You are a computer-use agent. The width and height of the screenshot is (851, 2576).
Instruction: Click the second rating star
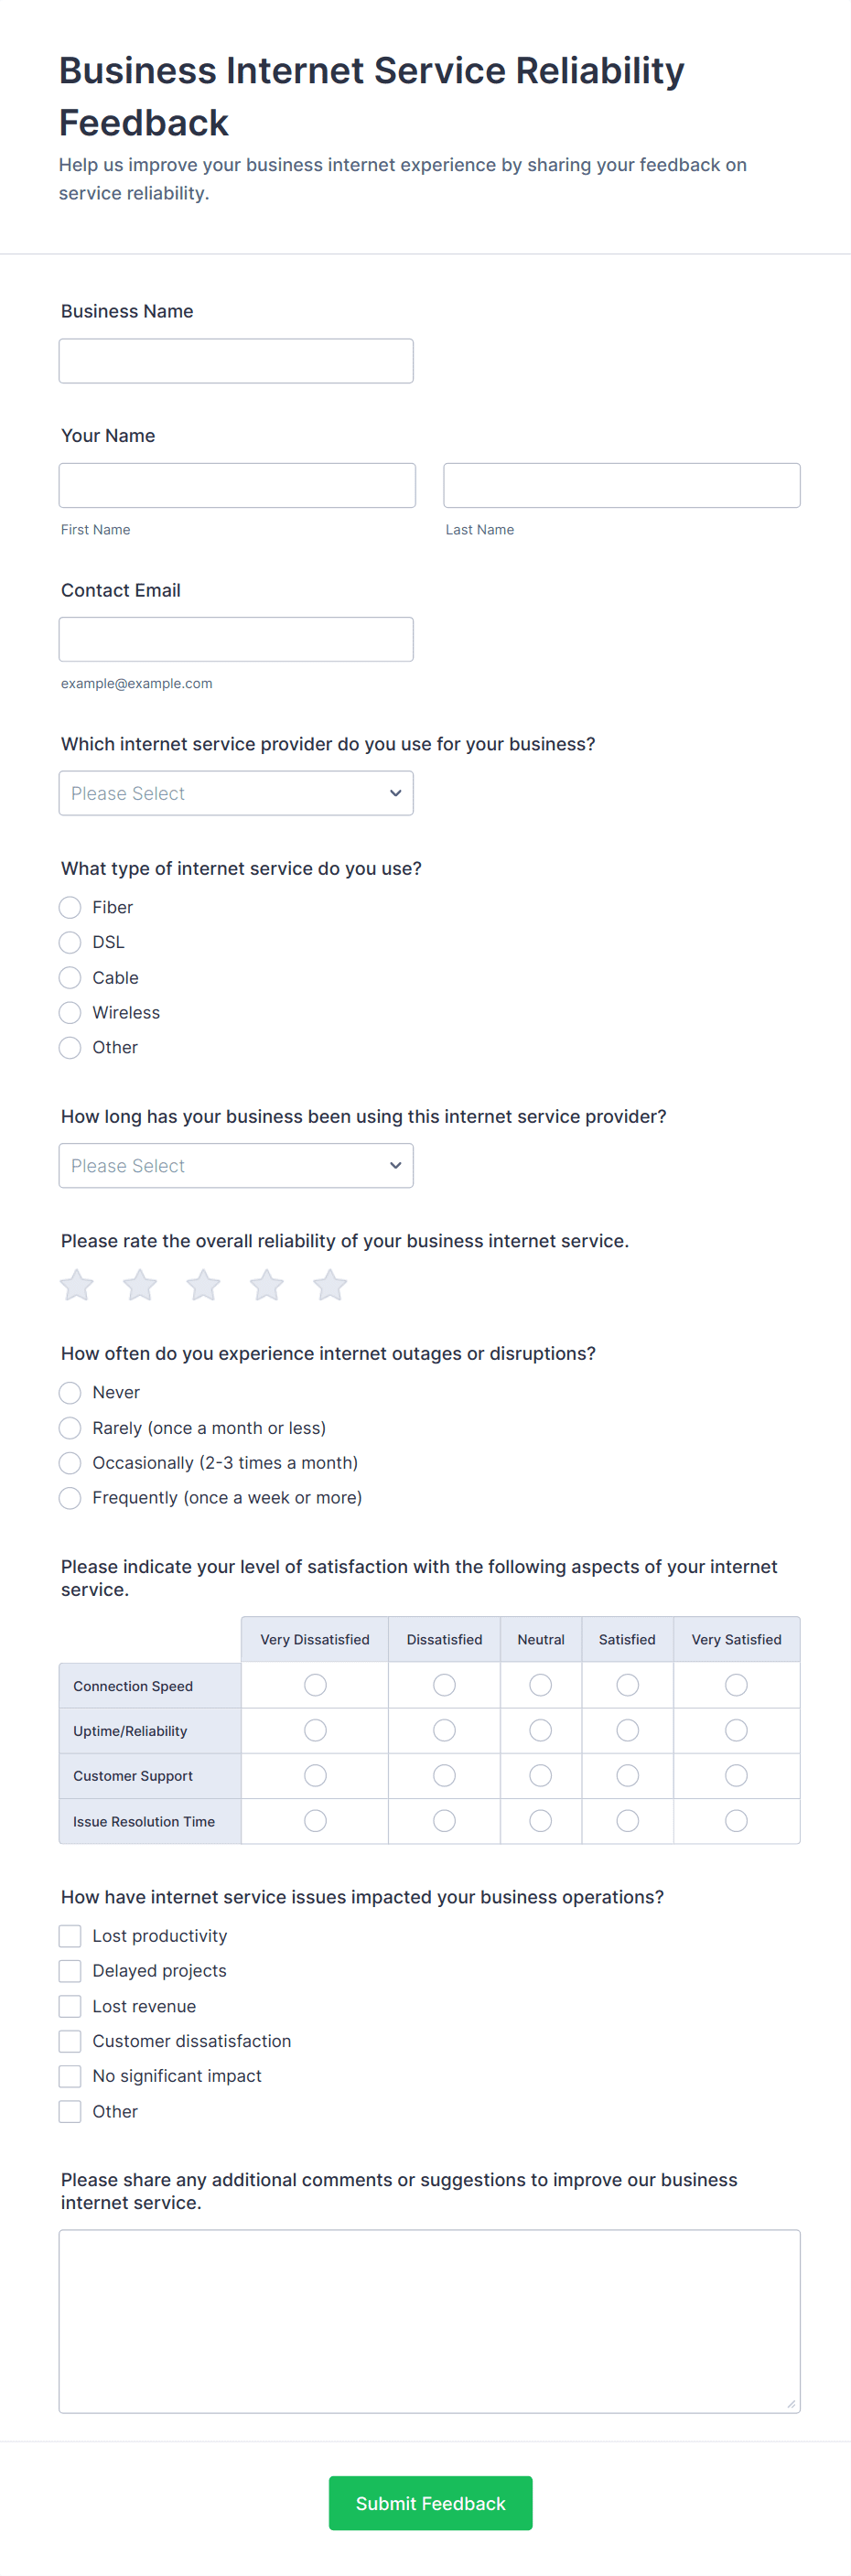click(140, 1285)
